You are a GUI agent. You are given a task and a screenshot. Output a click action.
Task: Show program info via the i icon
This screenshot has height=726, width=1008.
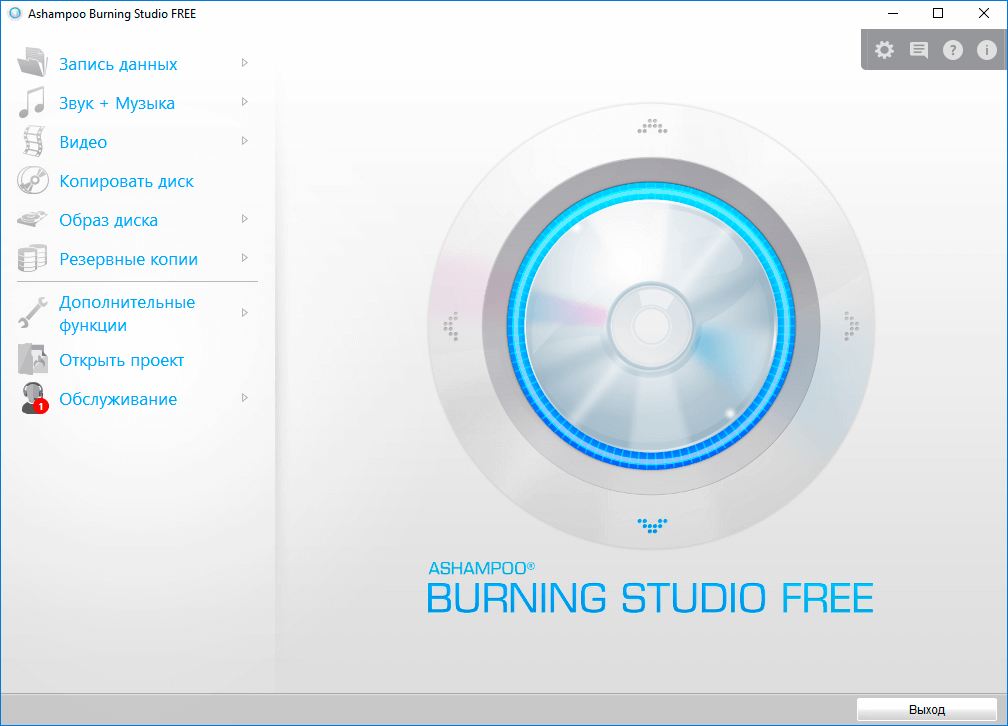986,50
